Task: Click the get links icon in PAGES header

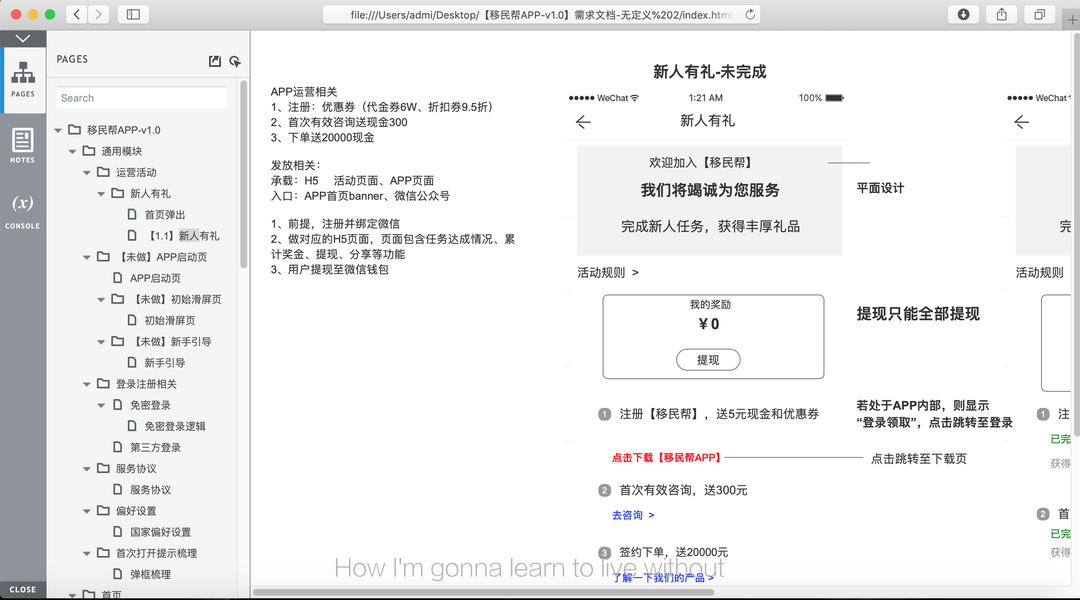Action: 235,61
